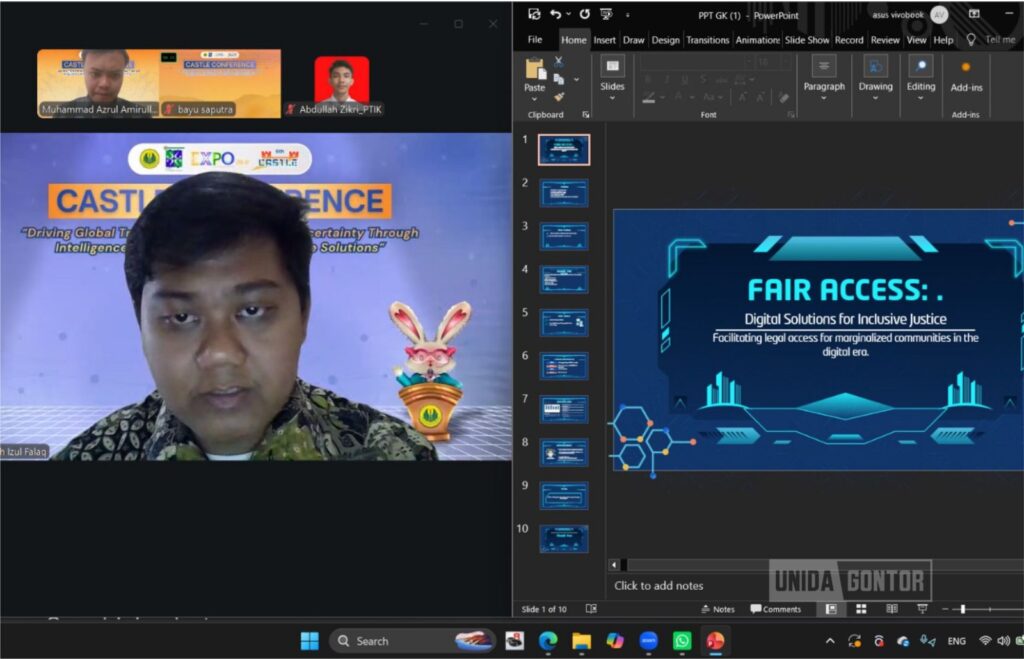Click the Paste clipboard icon
The image size is (1024, 659).
[535, 68]
